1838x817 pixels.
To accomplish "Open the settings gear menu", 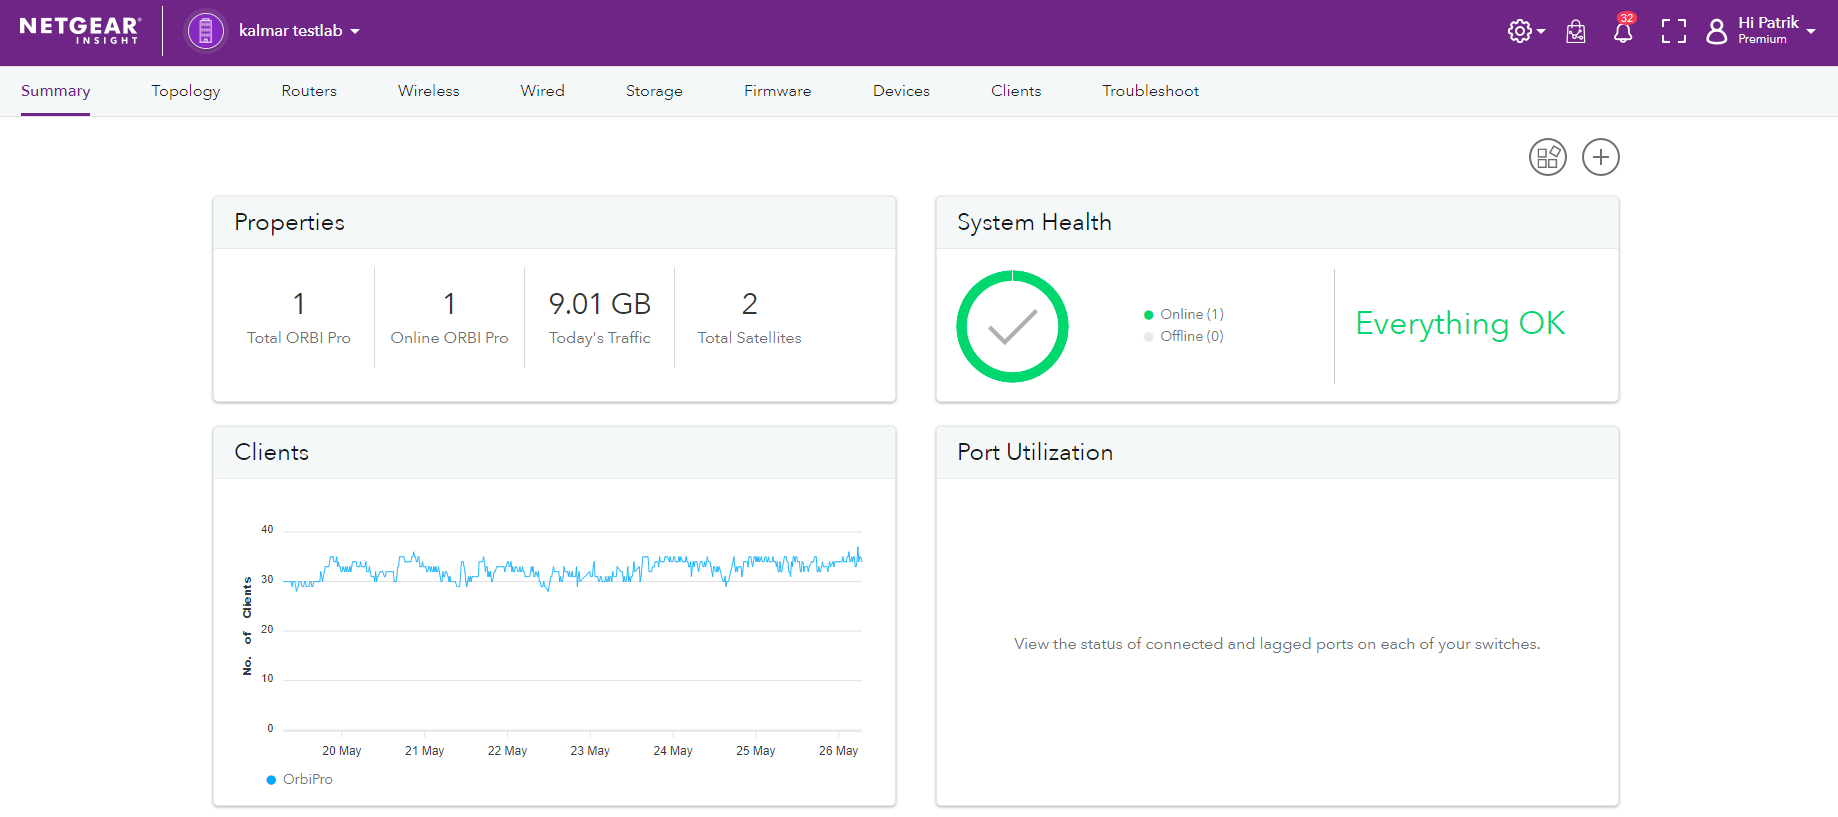I will pos(1524,32).
